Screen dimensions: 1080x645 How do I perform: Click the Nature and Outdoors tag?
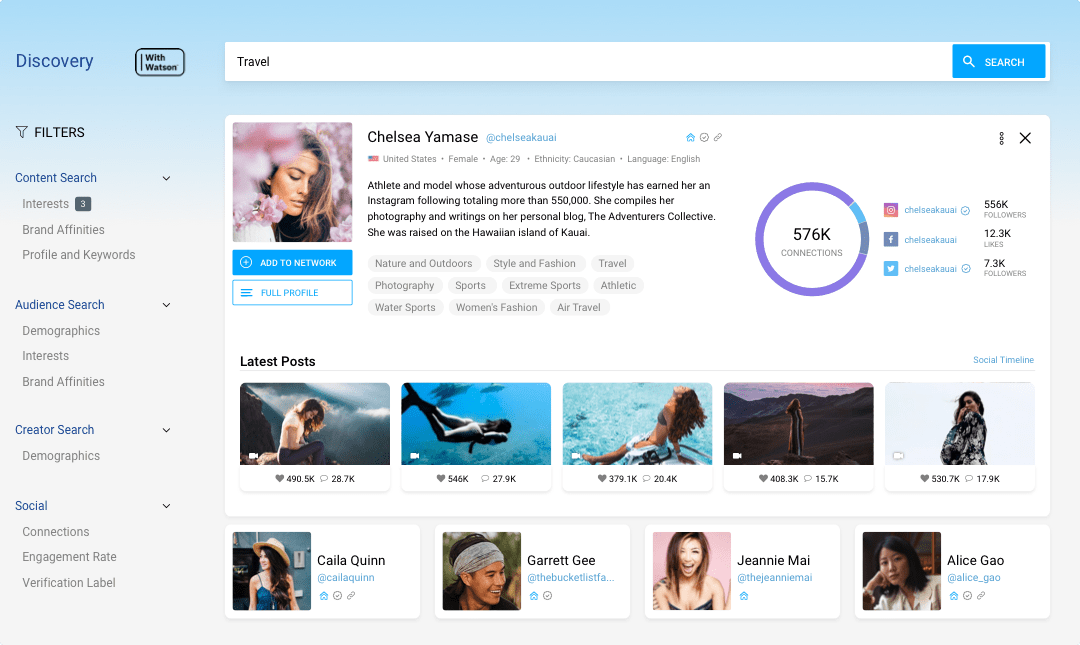pyautogui.click(x=424, y=263)
